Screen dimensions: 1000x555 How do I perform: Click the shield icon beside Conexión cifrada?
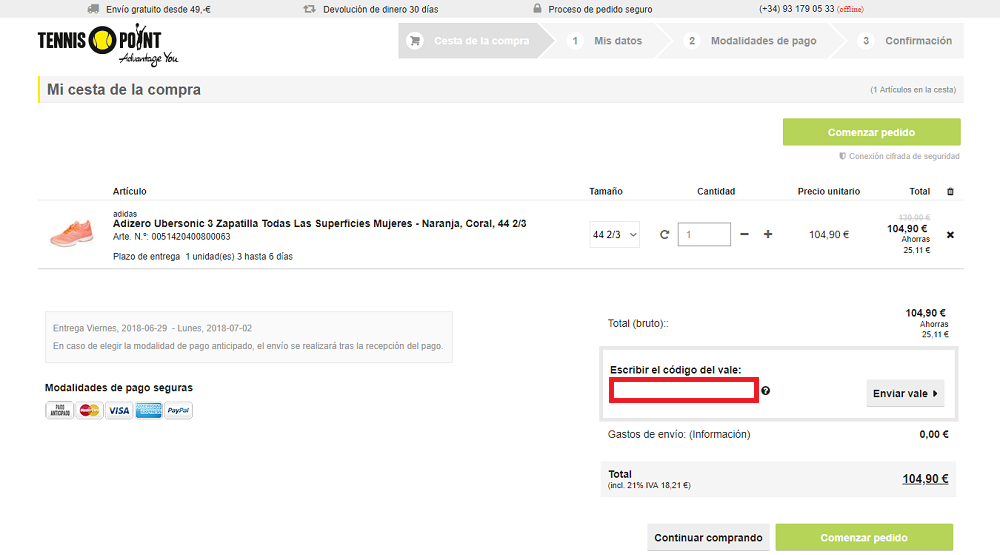842,156
